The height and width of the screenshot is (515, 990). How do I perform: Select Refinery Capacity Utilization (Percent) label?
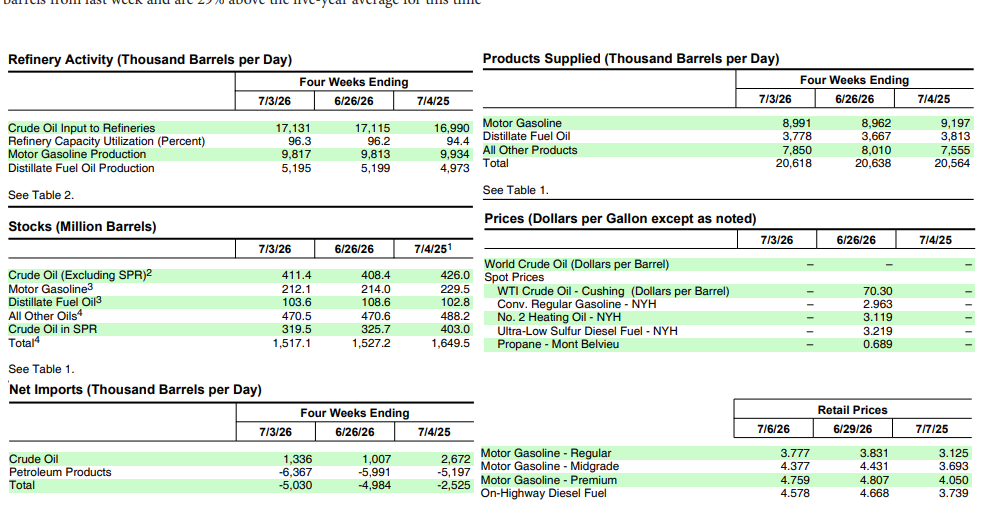[107, 141]
